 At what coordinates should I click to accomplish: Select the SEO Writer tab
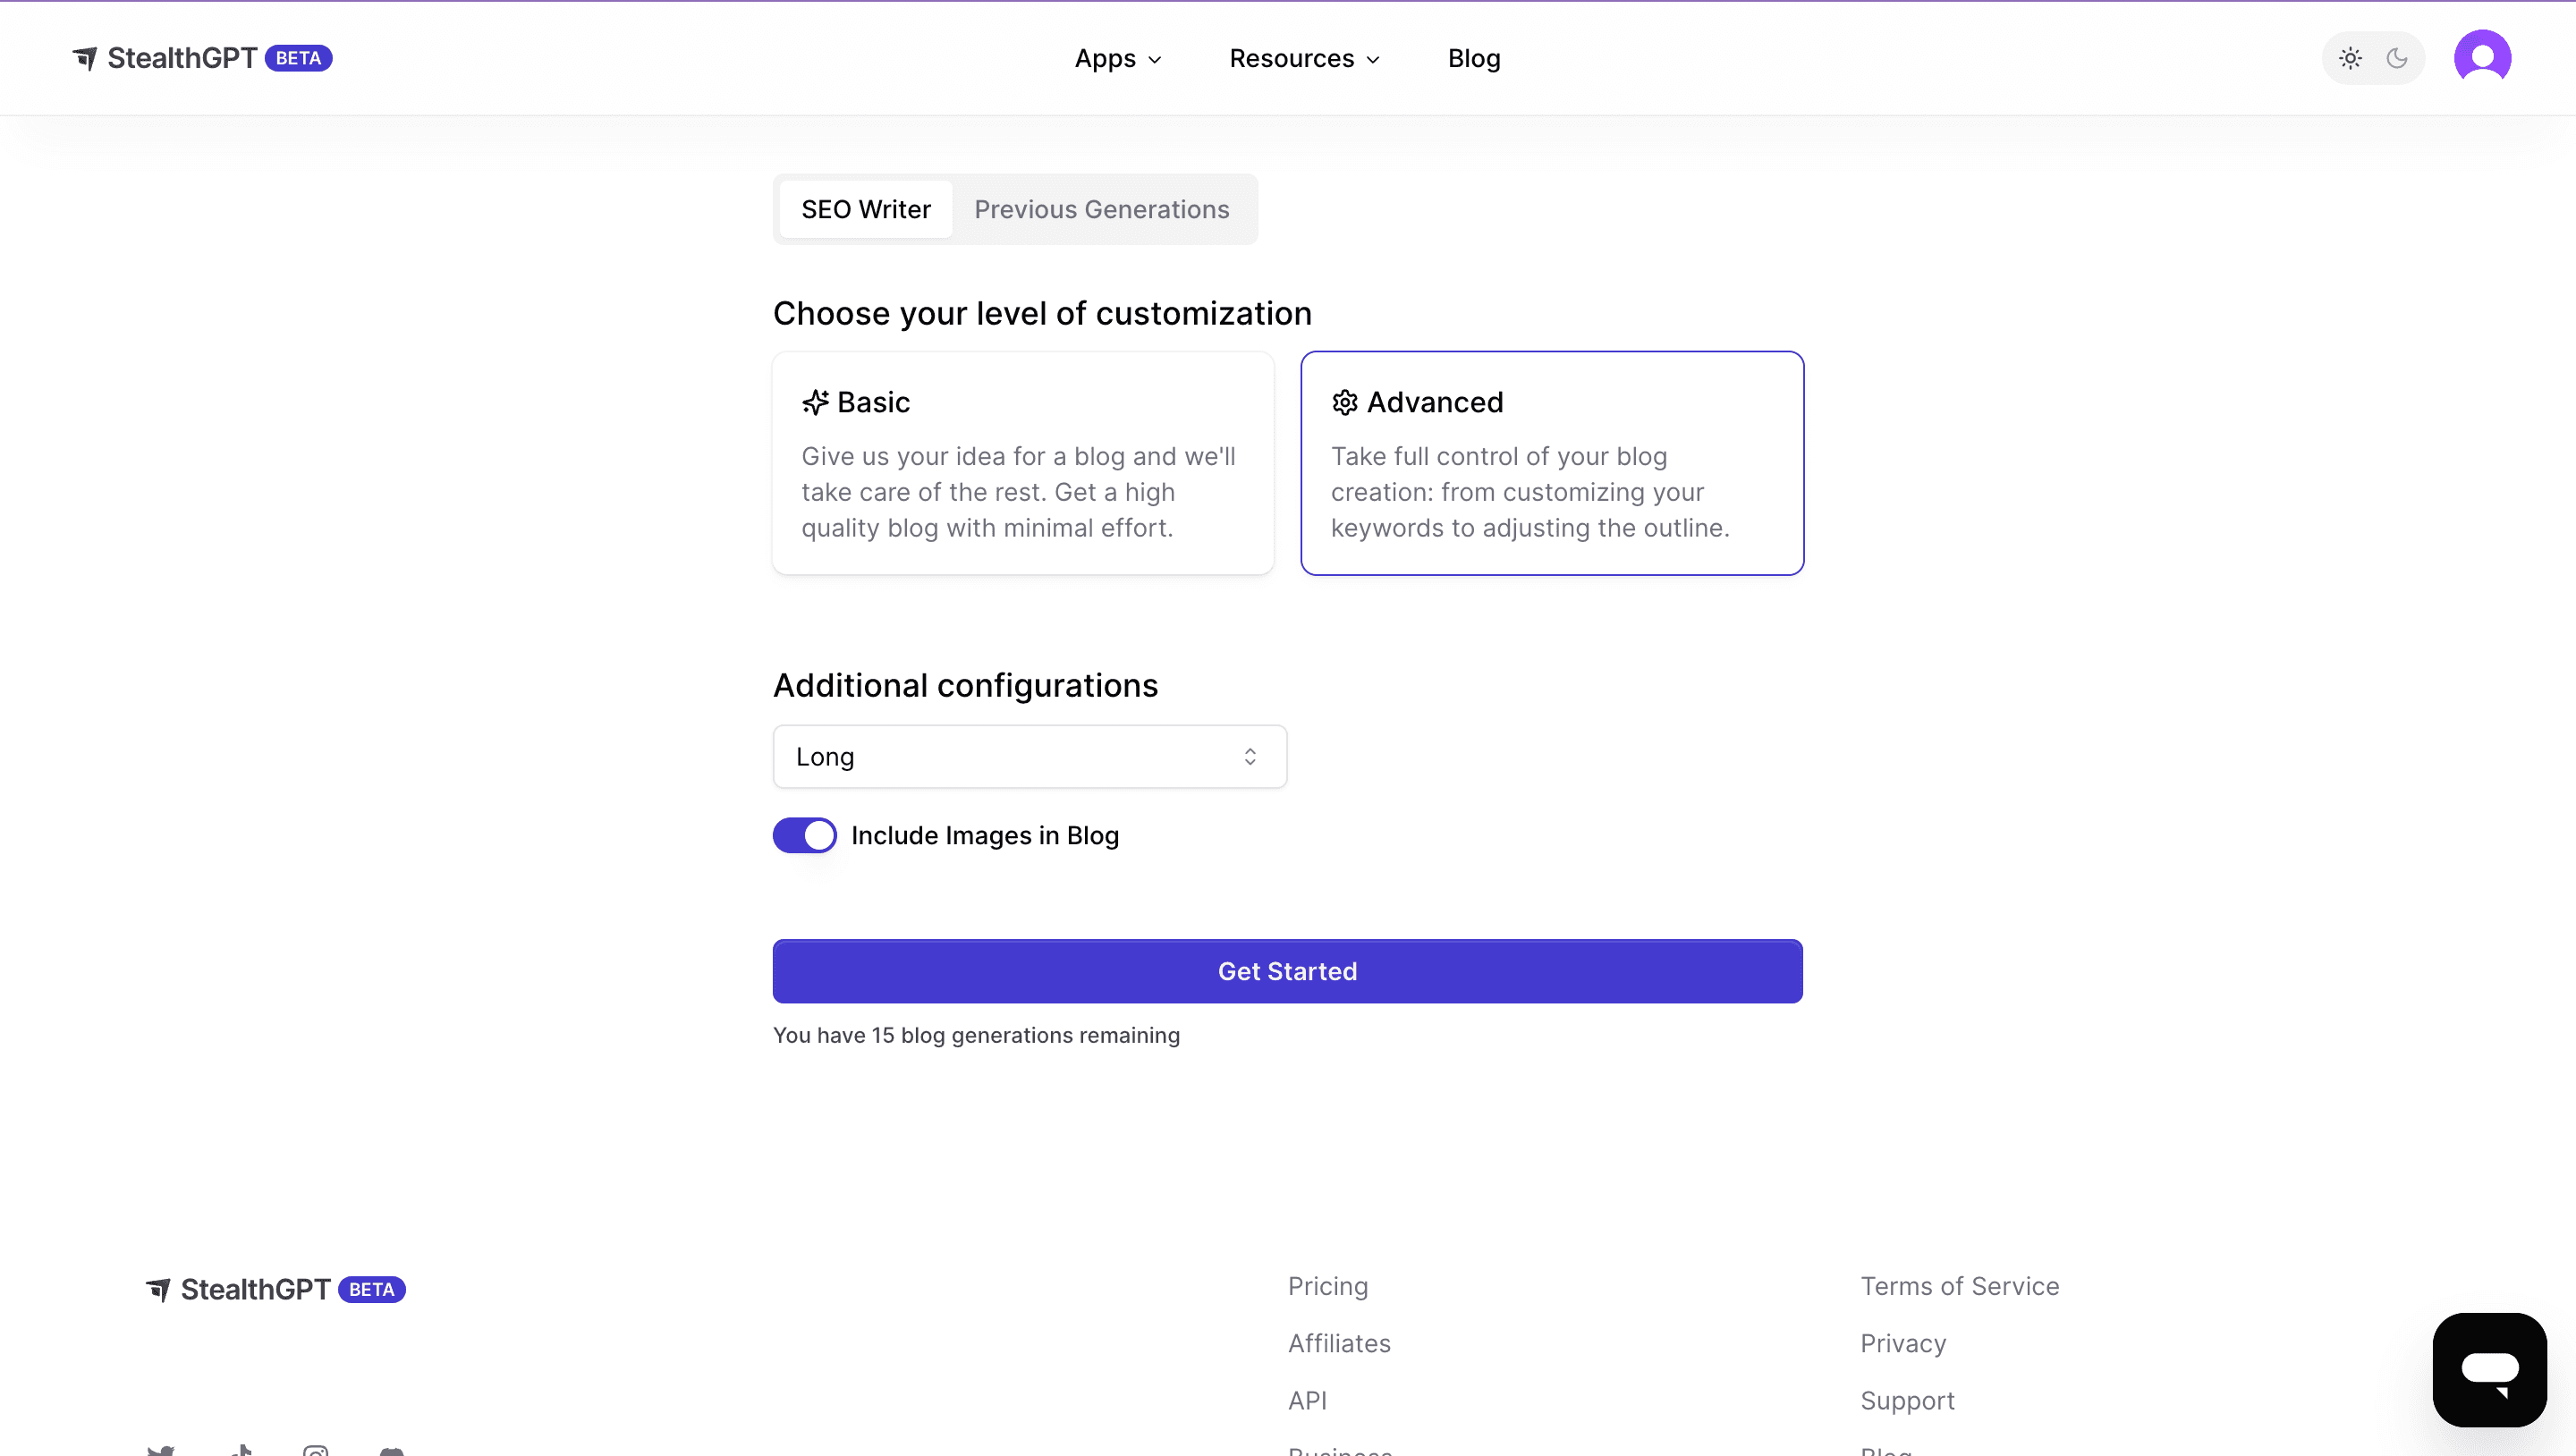pos(865,209)
